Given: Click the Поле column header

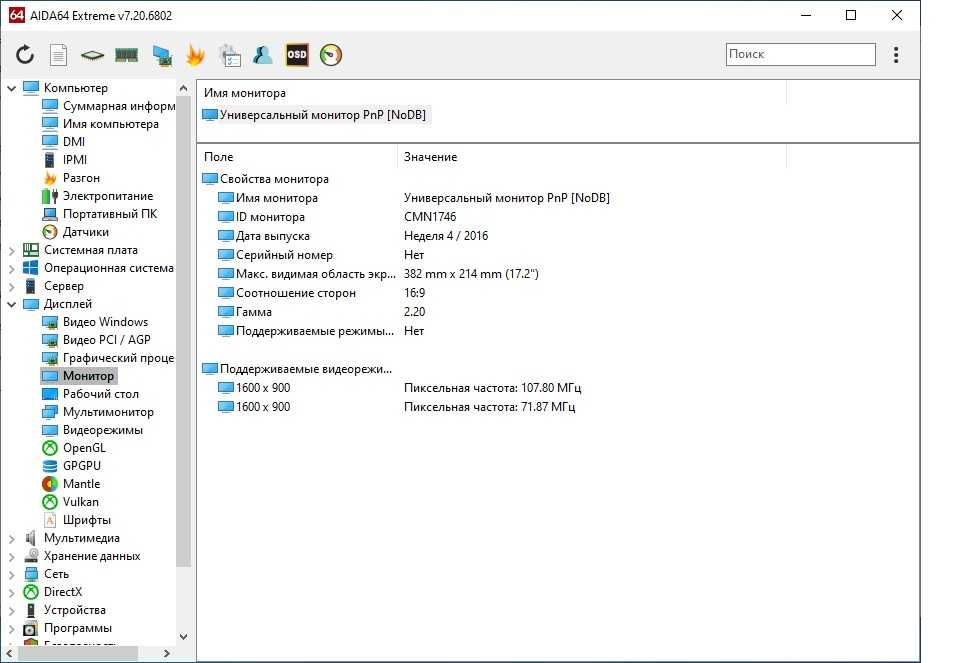Looking at the screenshot, I should coord(219,157).
